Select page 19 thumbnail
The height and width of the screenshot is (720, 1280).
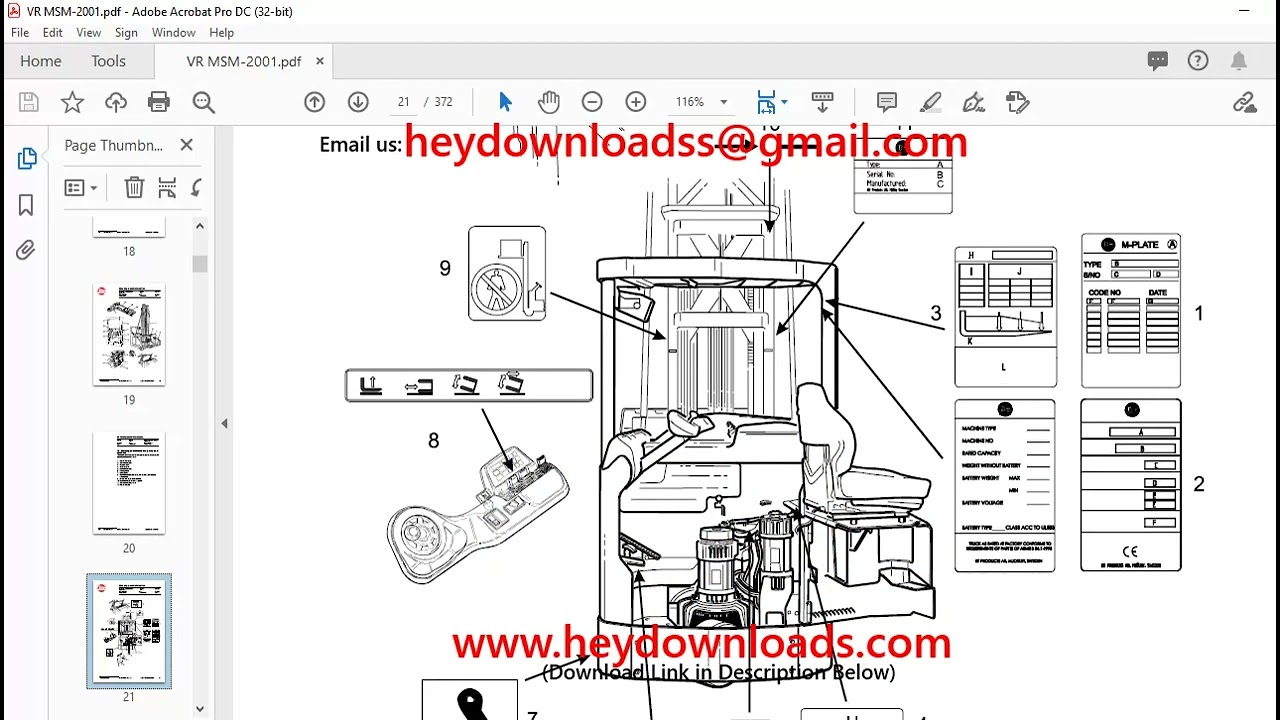(x=129, y=335)
